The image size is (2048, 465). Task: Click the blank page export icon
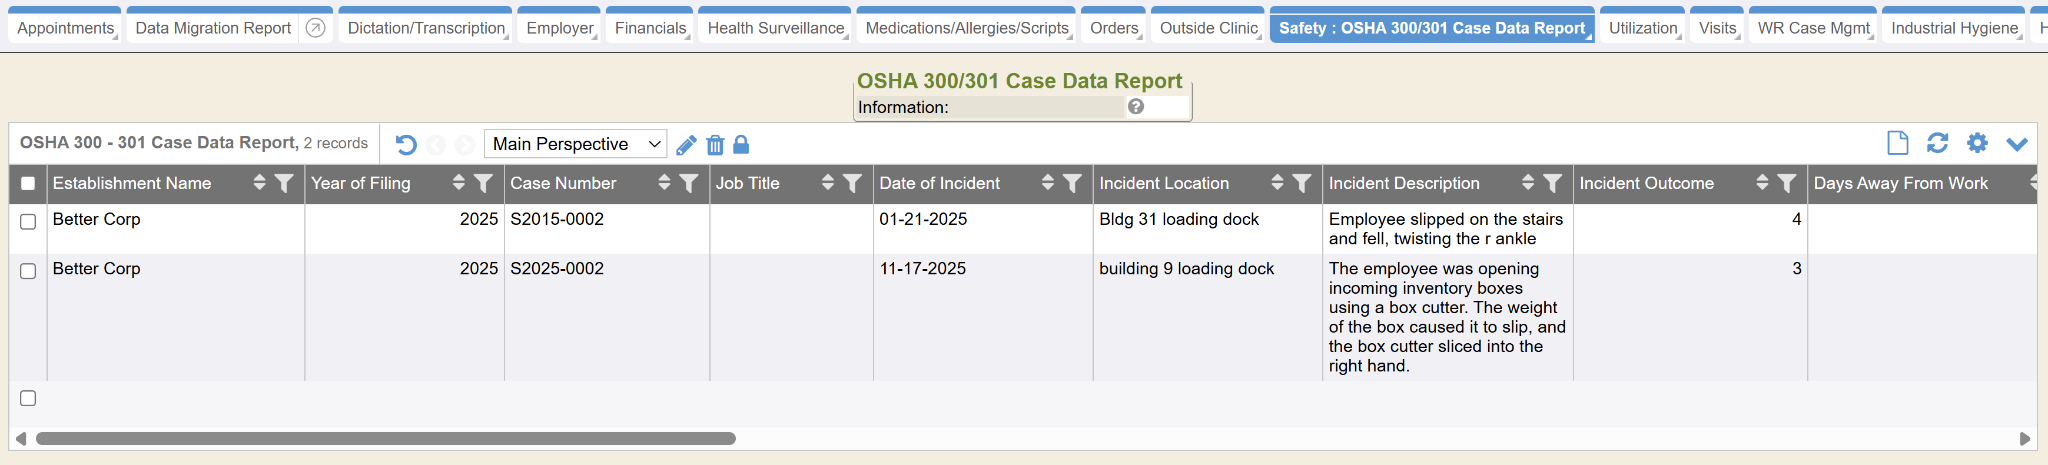(x=1897, y=143)
